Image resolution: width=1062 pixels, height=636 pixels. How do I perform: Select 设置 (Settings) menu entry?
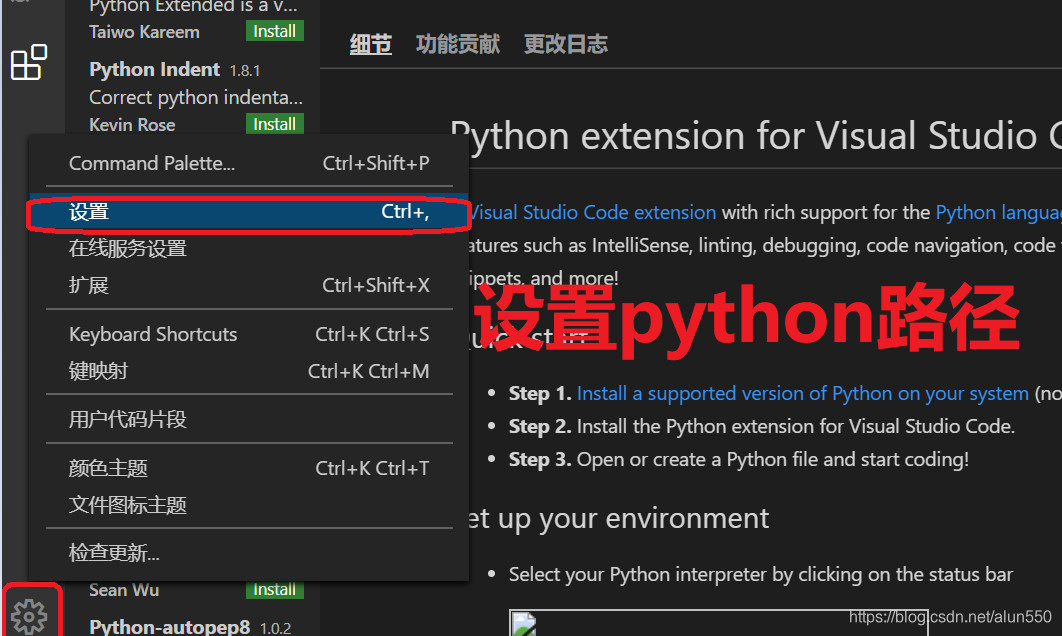249,212
